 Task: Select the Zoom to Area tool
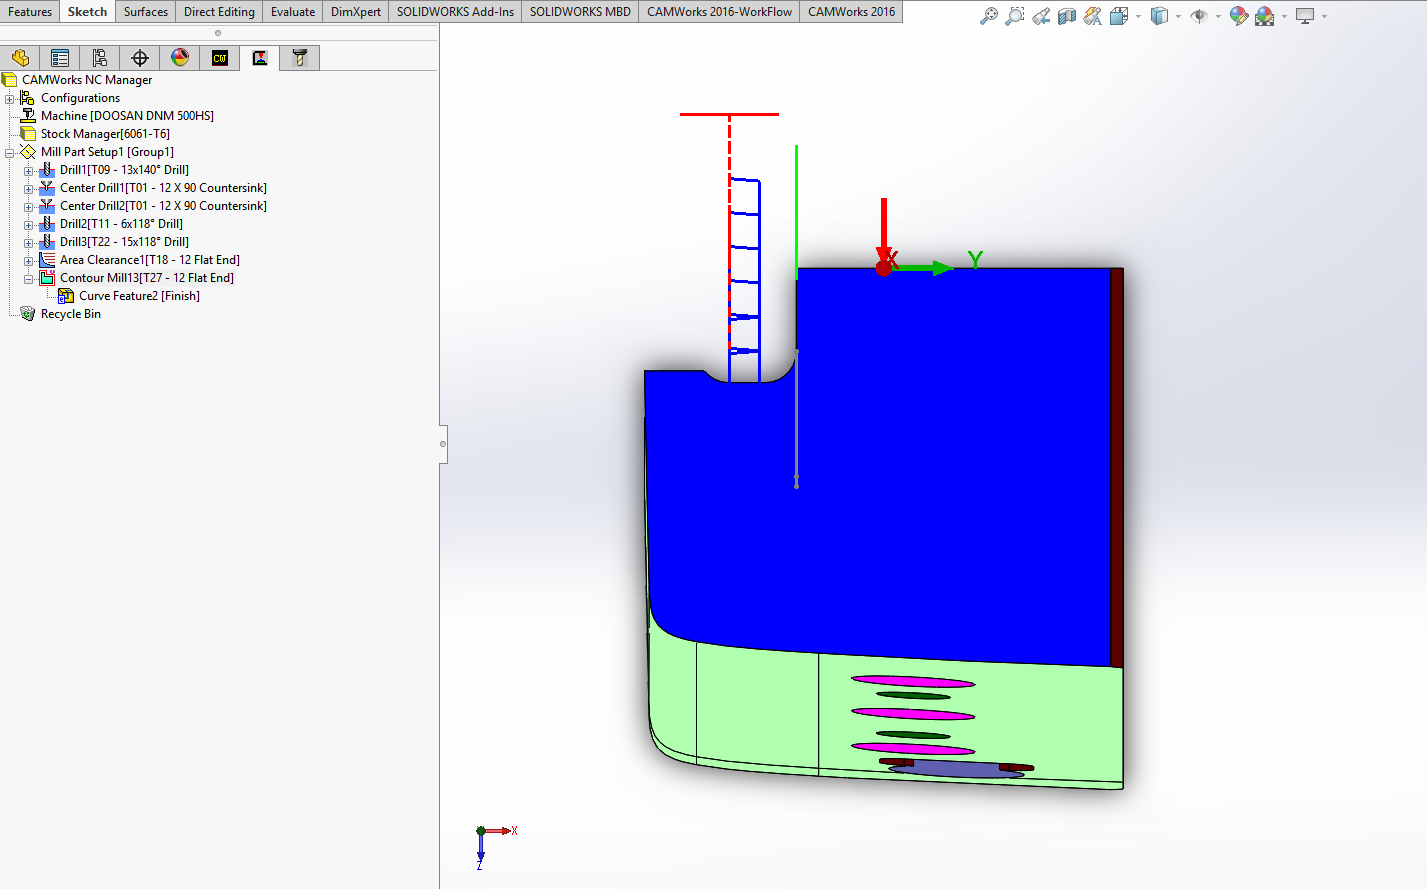click(1014, 16)
